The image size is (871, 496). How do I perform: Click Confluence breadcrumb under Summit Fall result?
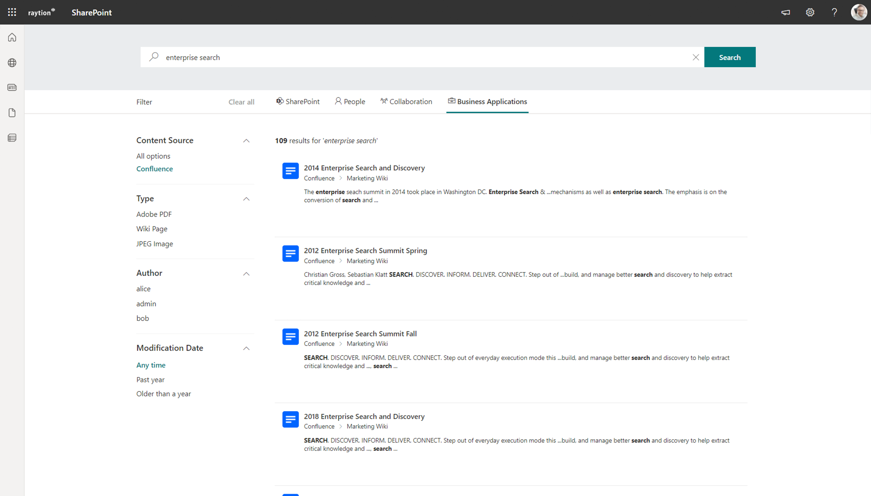[319, 344]
